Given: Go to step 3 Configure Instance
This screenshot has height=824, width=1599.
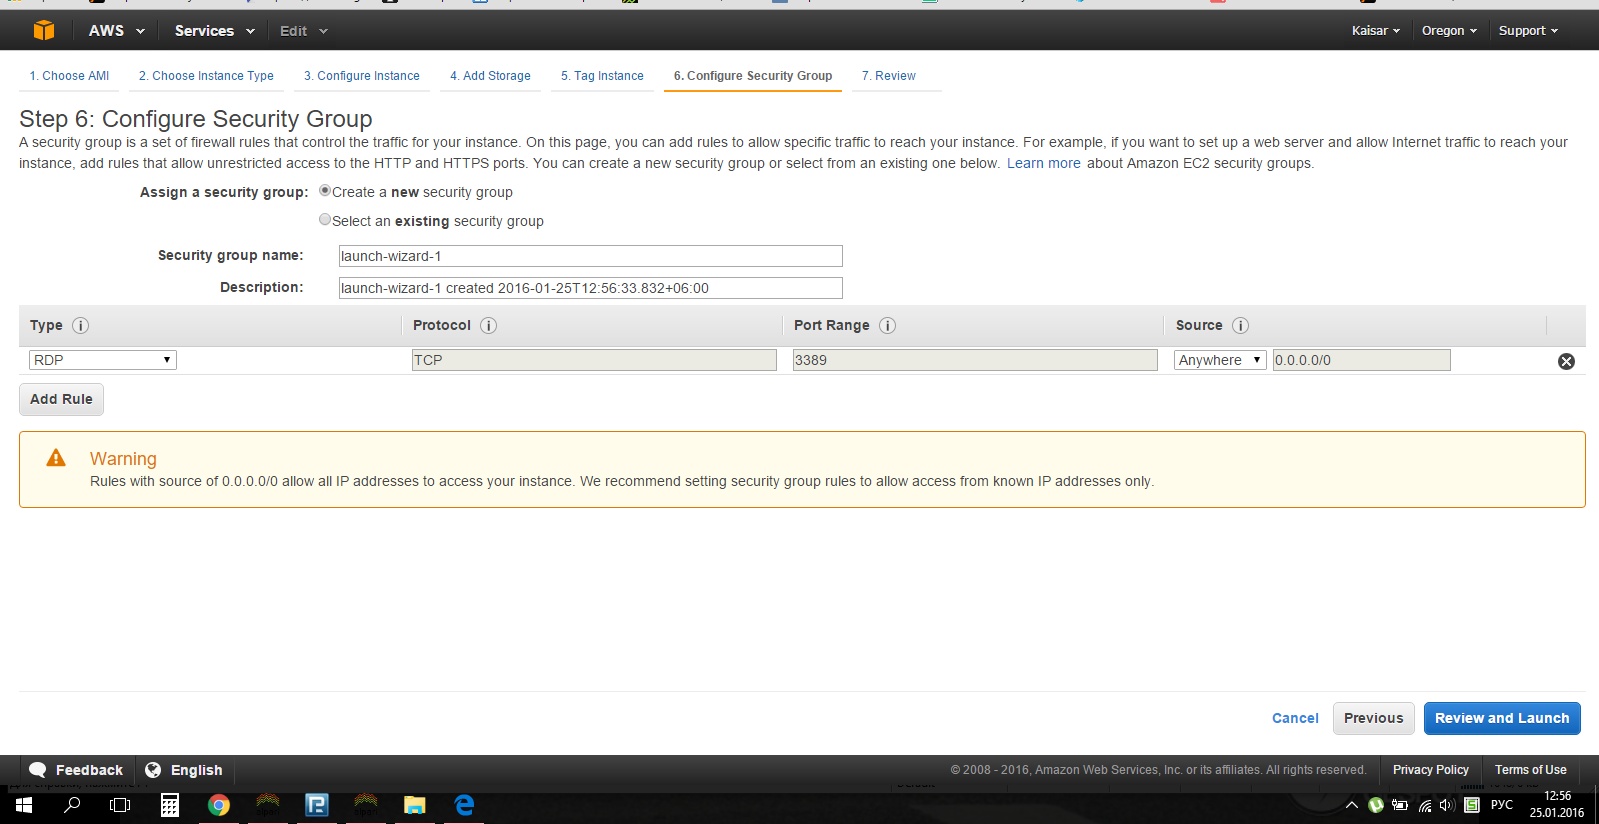Looking at the screenshot, I should pos(362,76).
